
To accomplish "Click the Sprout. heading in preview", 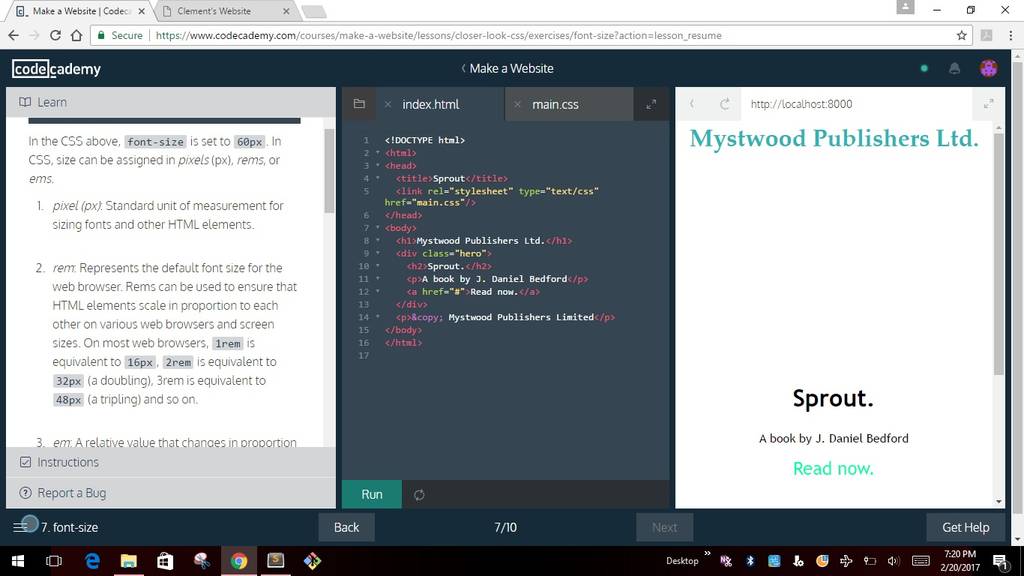I will [x=833, y=398].
